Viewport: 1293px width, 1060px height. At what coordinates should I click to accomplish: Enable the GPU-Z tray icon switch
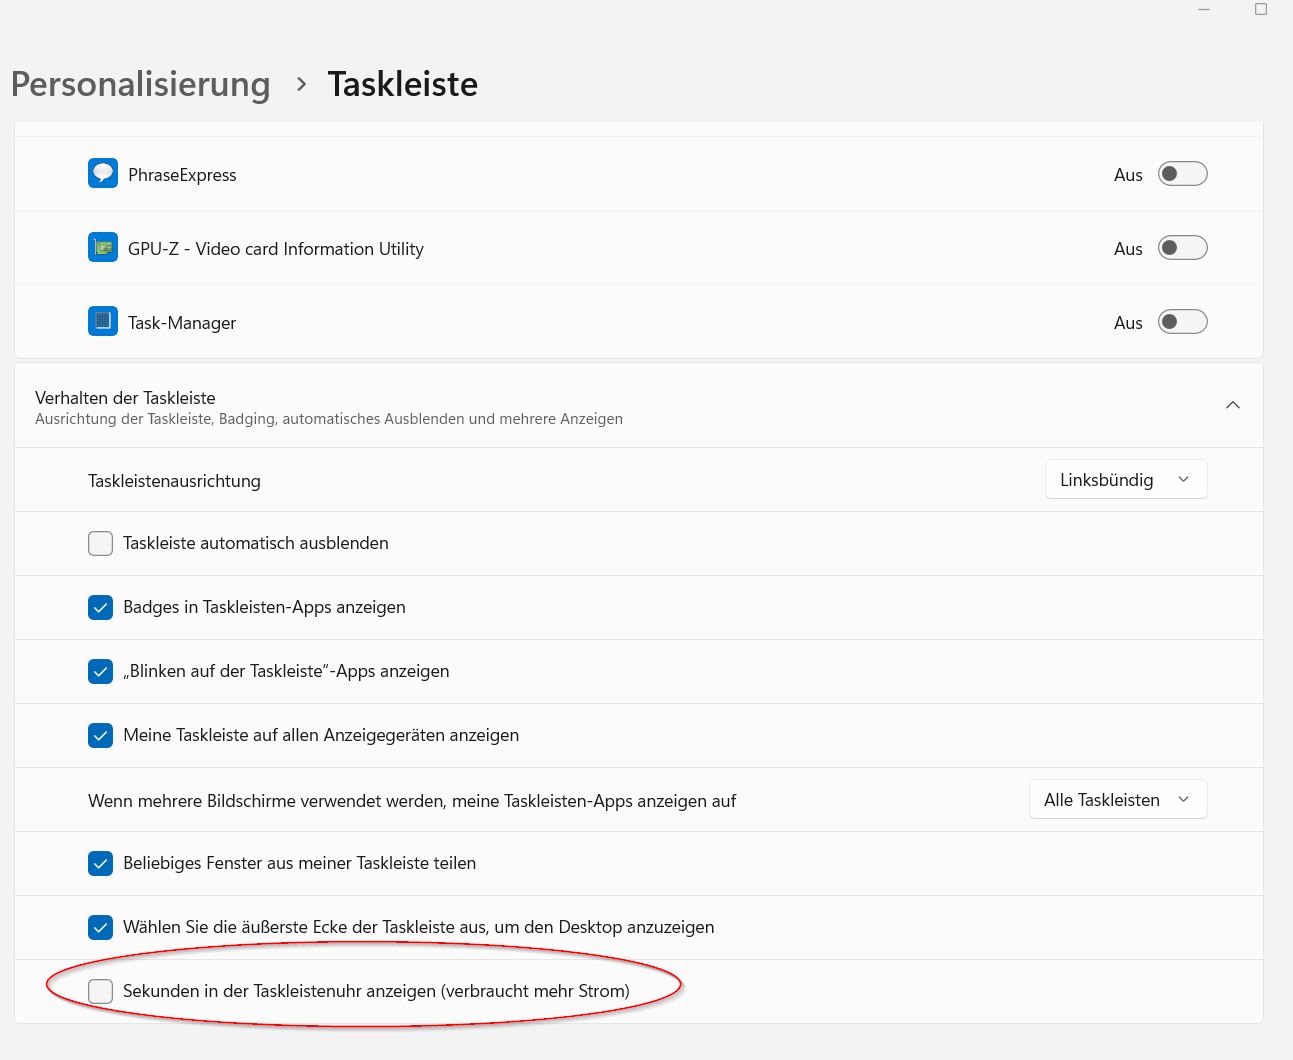pos(1182,248)
